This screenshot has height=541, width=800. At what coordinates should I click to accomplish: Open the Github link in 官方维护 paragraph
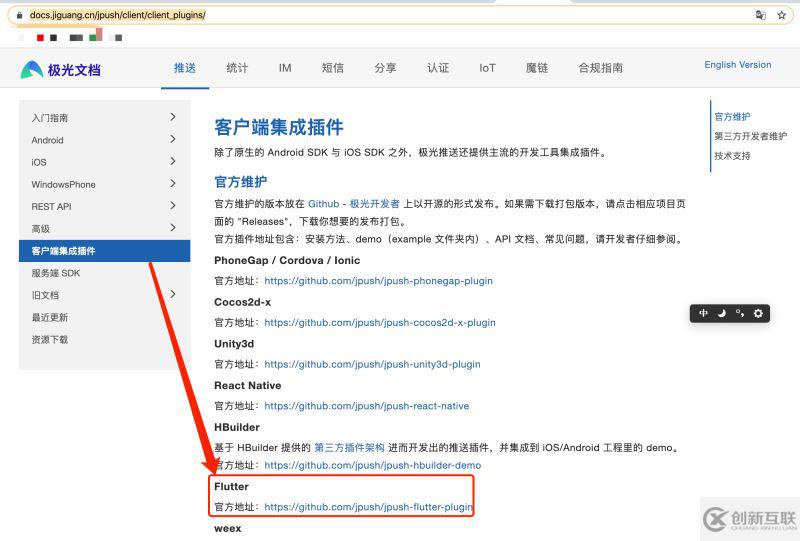[x=323, y=204]
